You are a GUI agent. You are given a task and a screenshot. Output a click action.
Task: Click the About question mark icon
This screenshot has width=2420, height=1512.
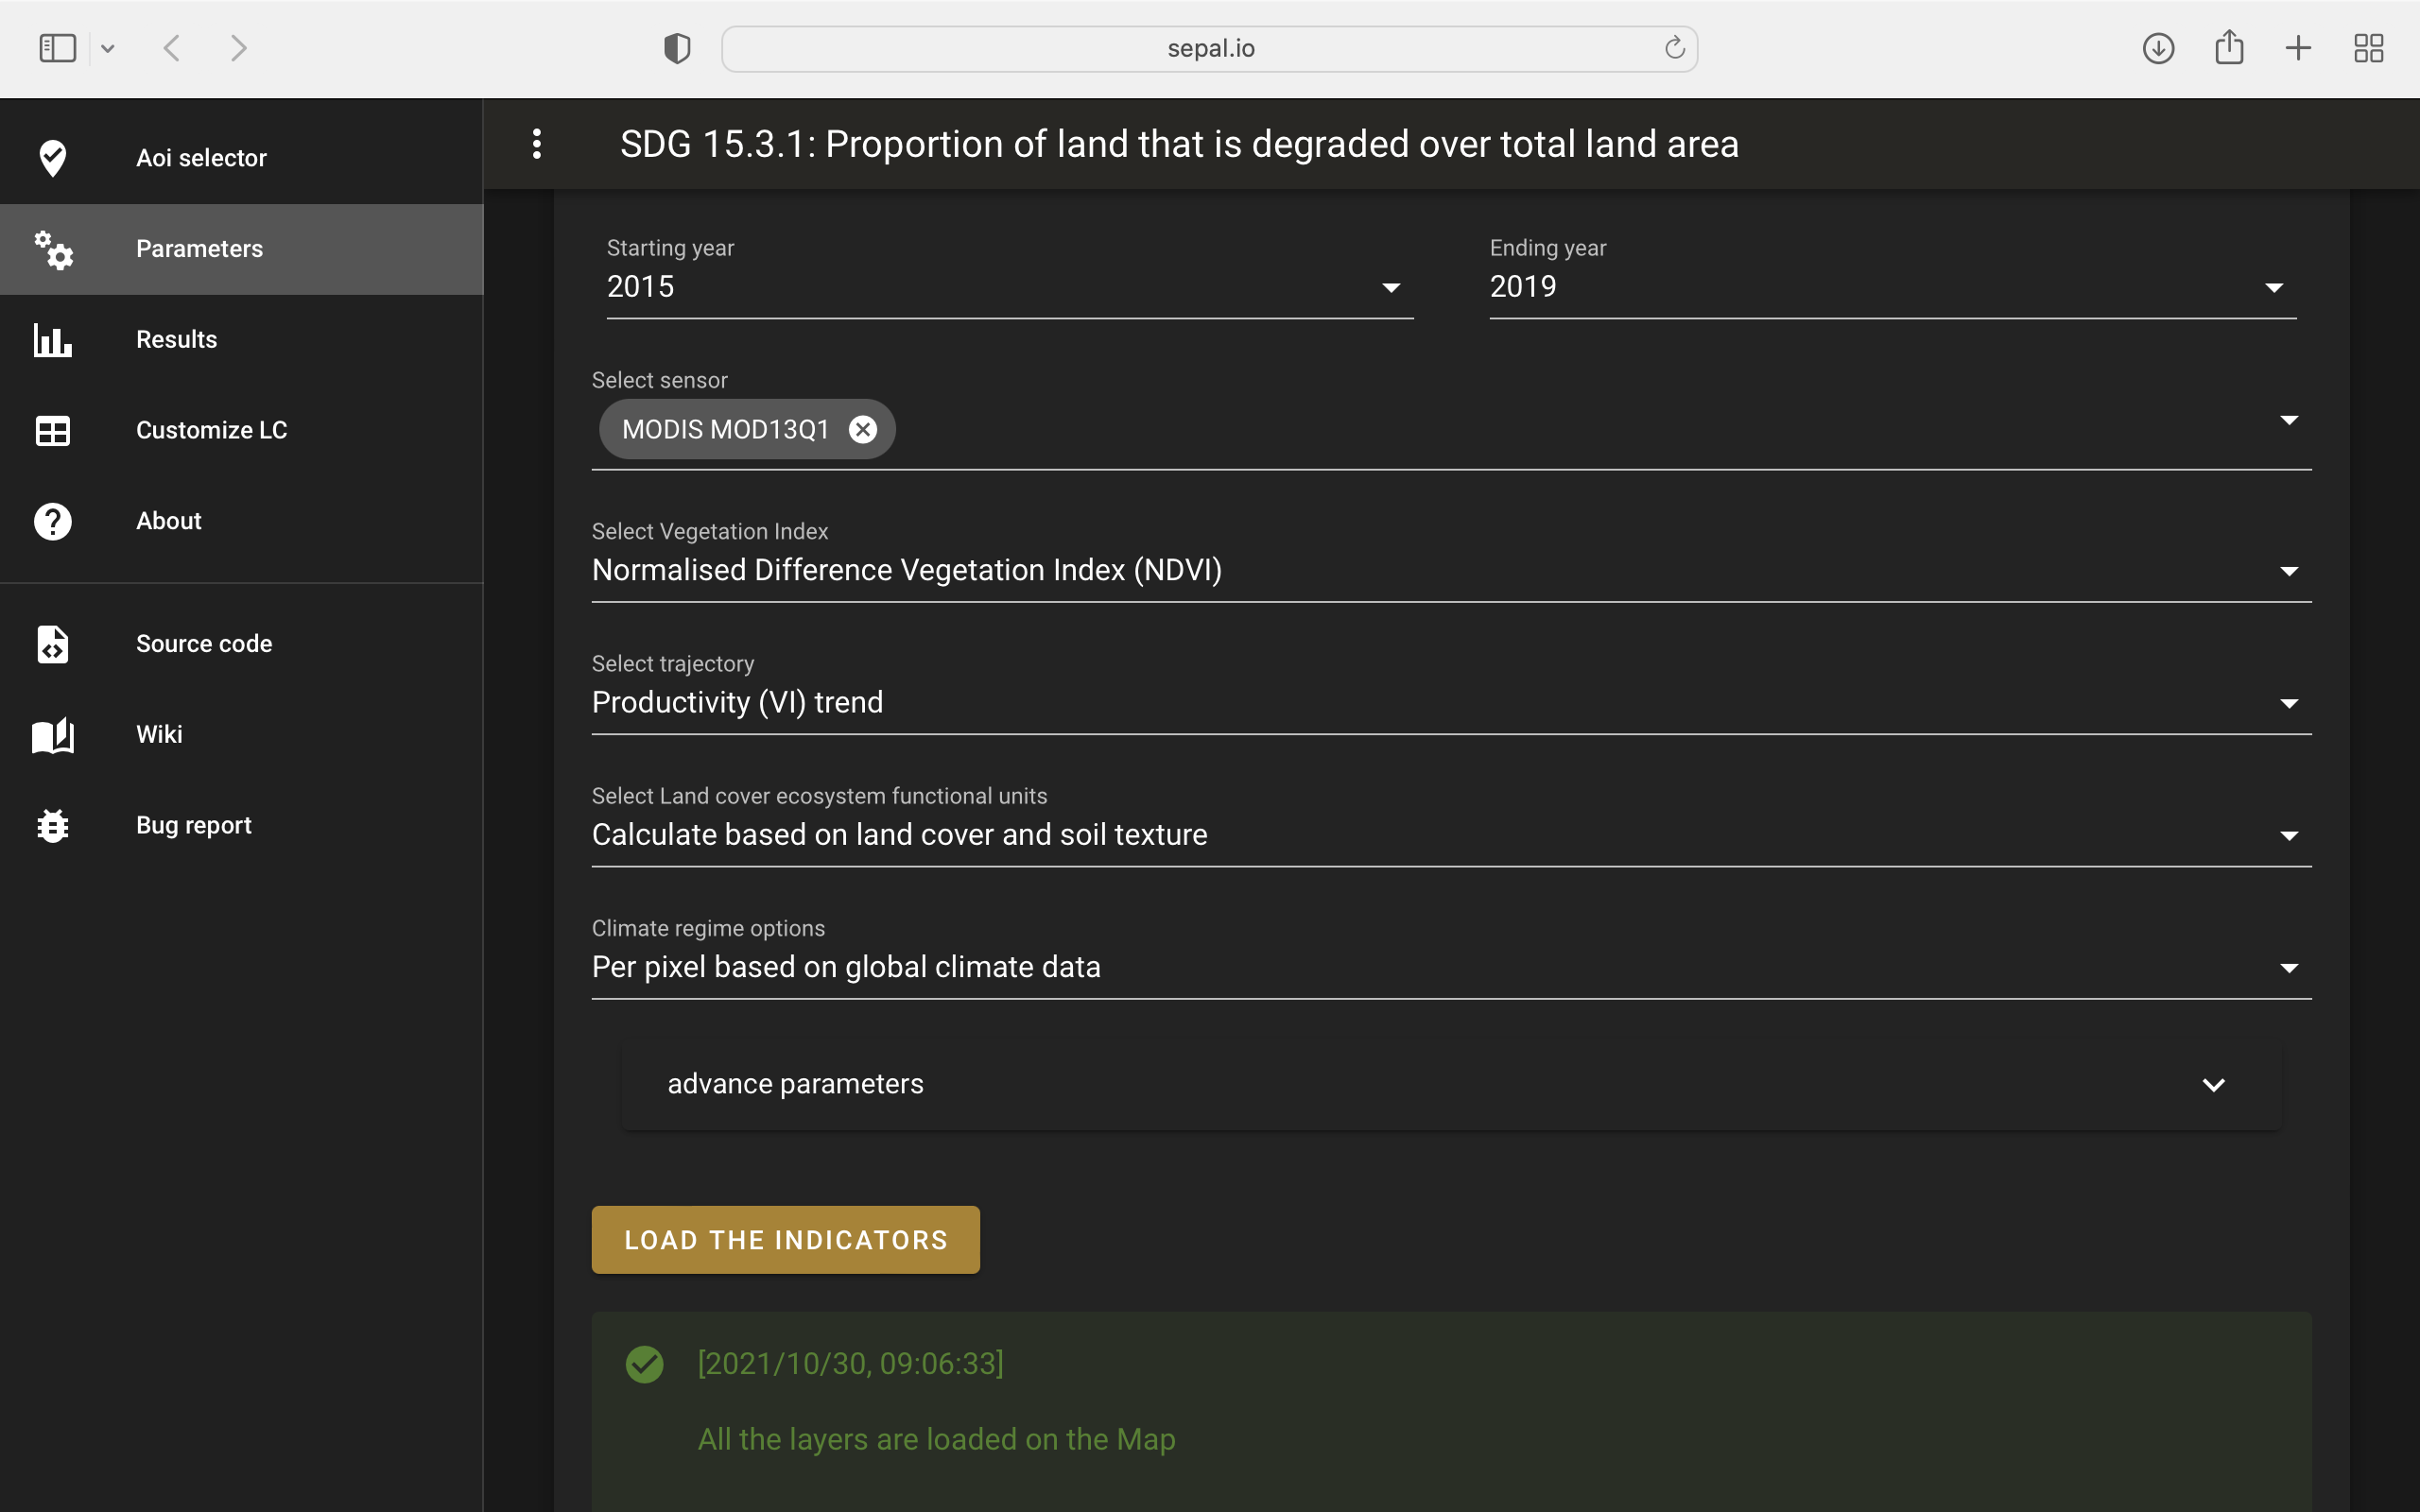click(x=53, y=521)
